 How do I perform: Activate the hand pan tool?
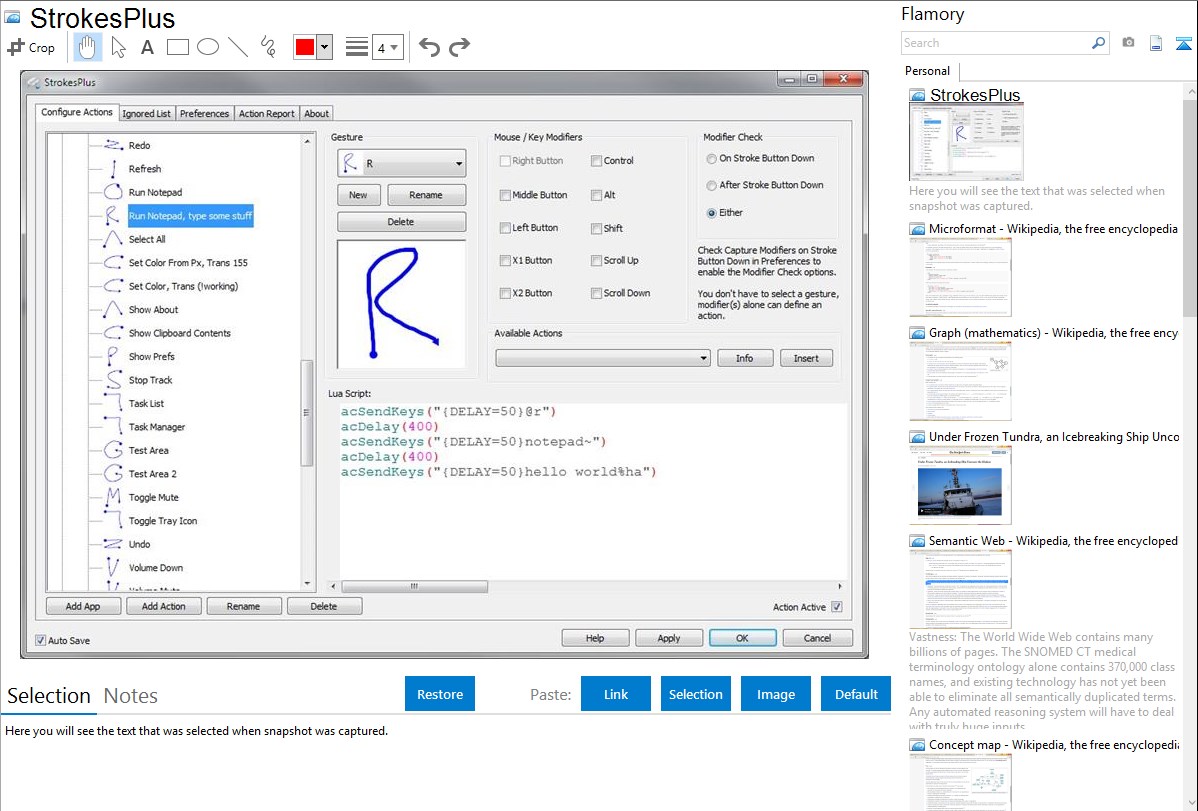pos(87,47)
